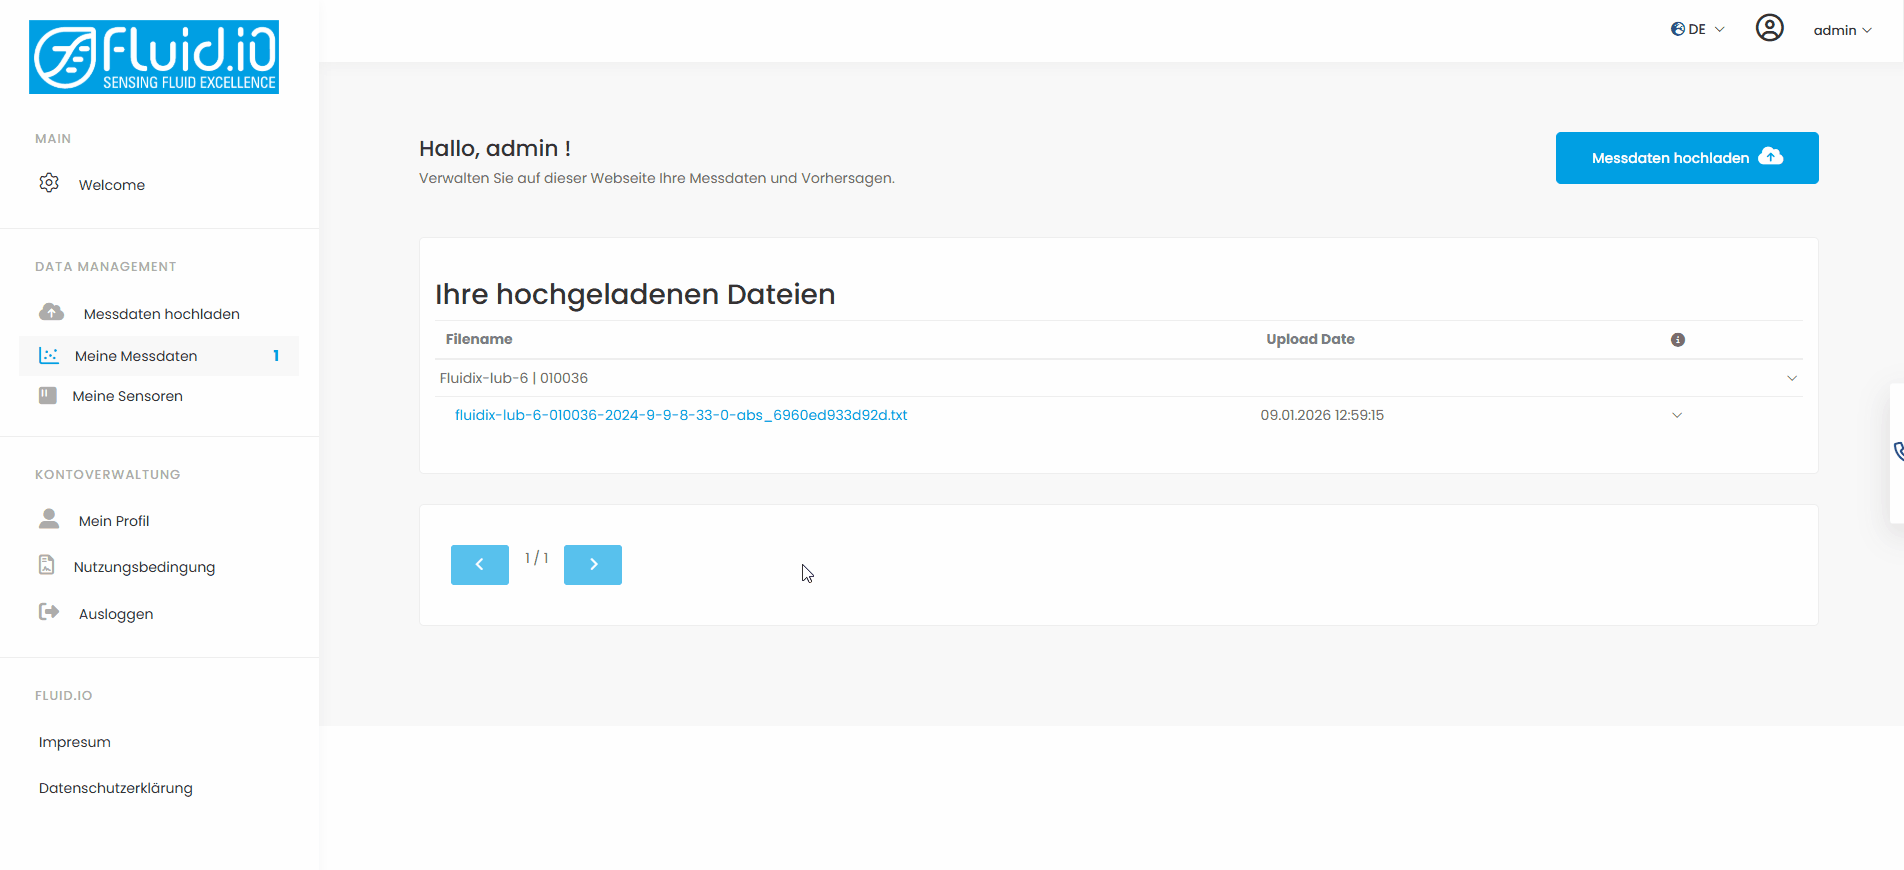Open Impresum page from sidebar
1904x870 pixels.
75,742
